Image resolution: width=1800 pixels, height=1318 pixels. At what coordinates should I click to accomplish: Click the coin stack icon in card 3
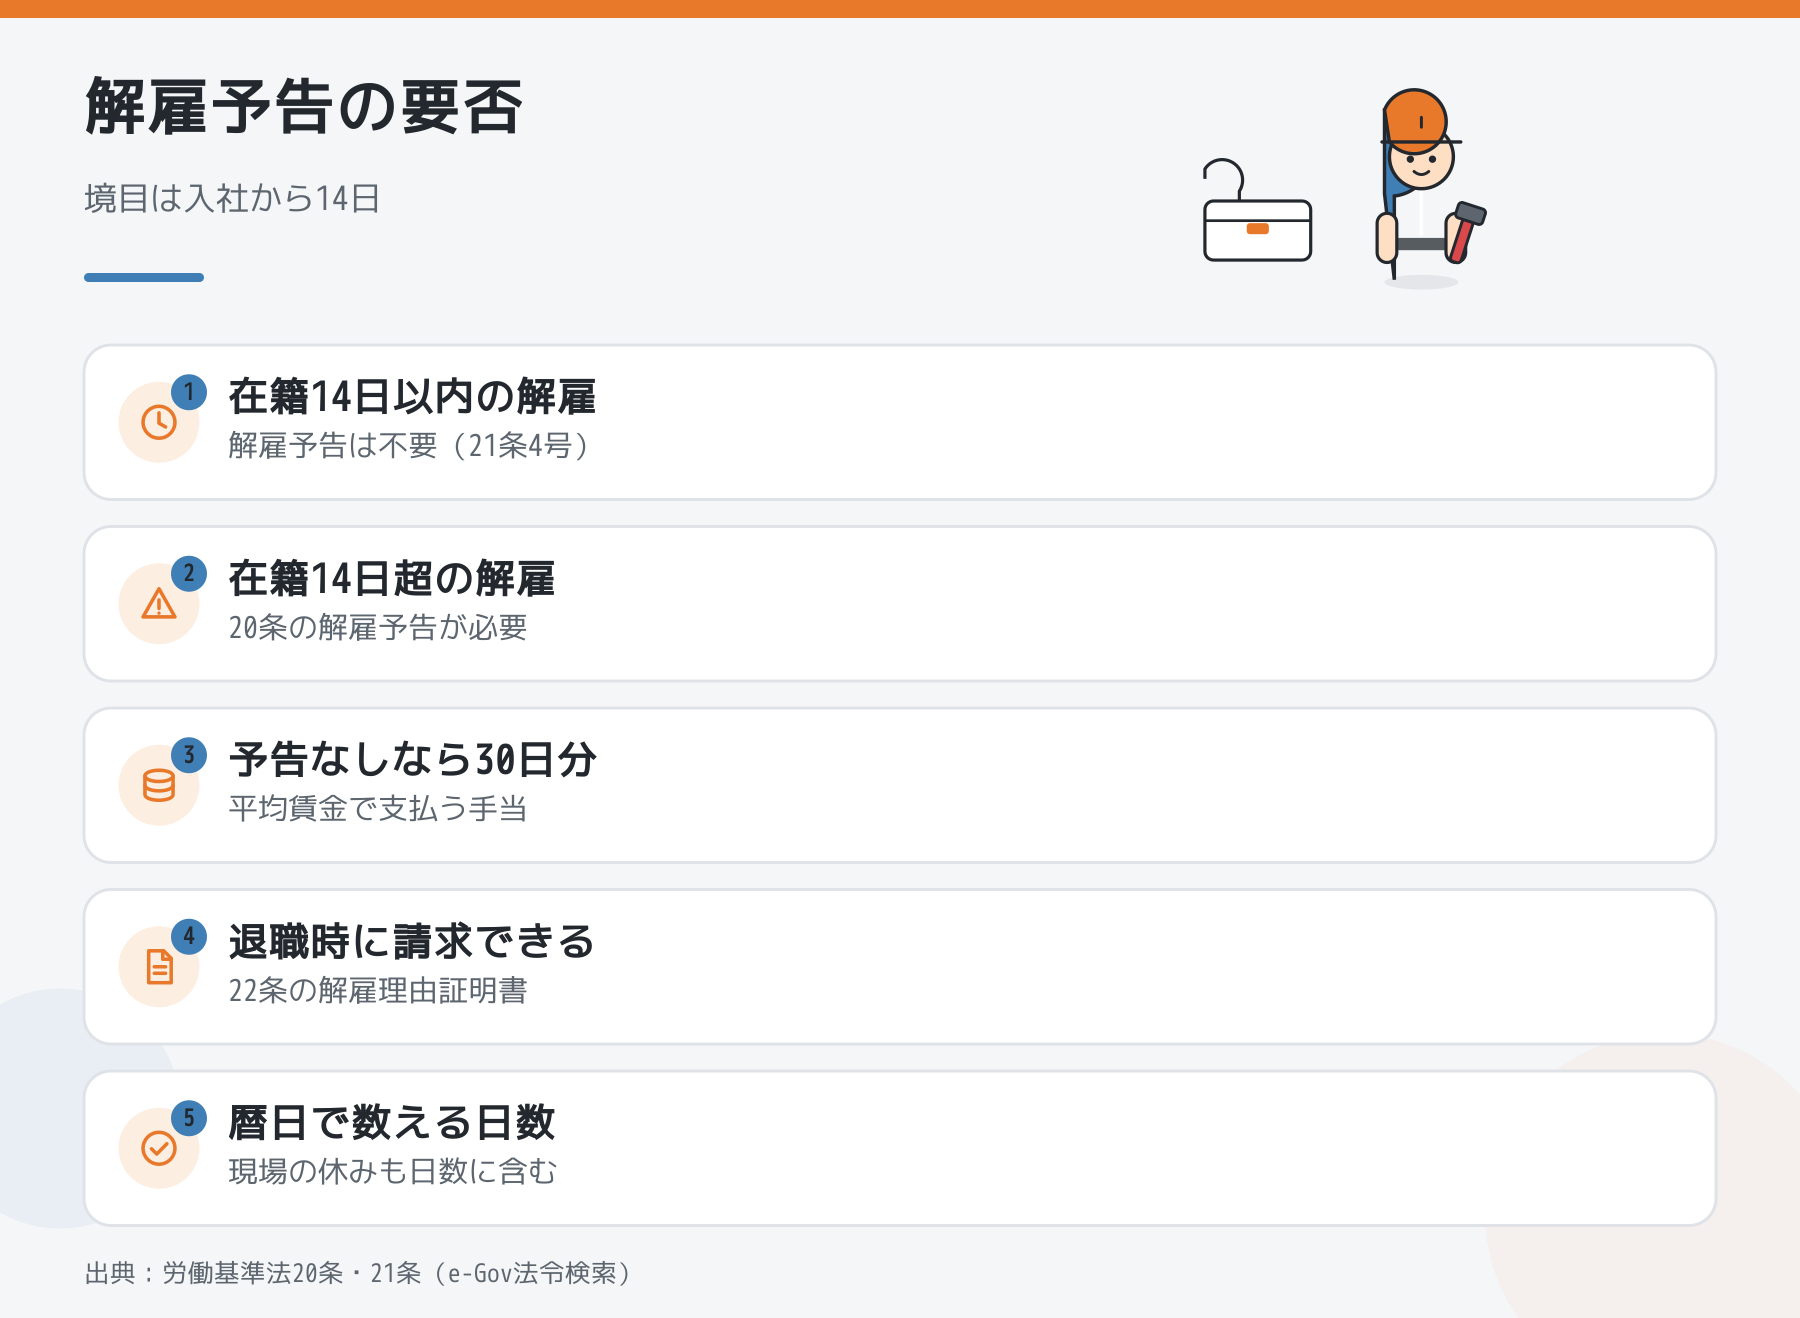[159, 785]
